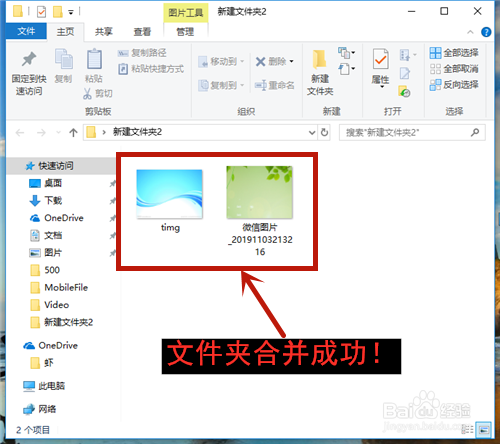
Task: Click the History ribbon icon
Action: click(x=404, y=91)
